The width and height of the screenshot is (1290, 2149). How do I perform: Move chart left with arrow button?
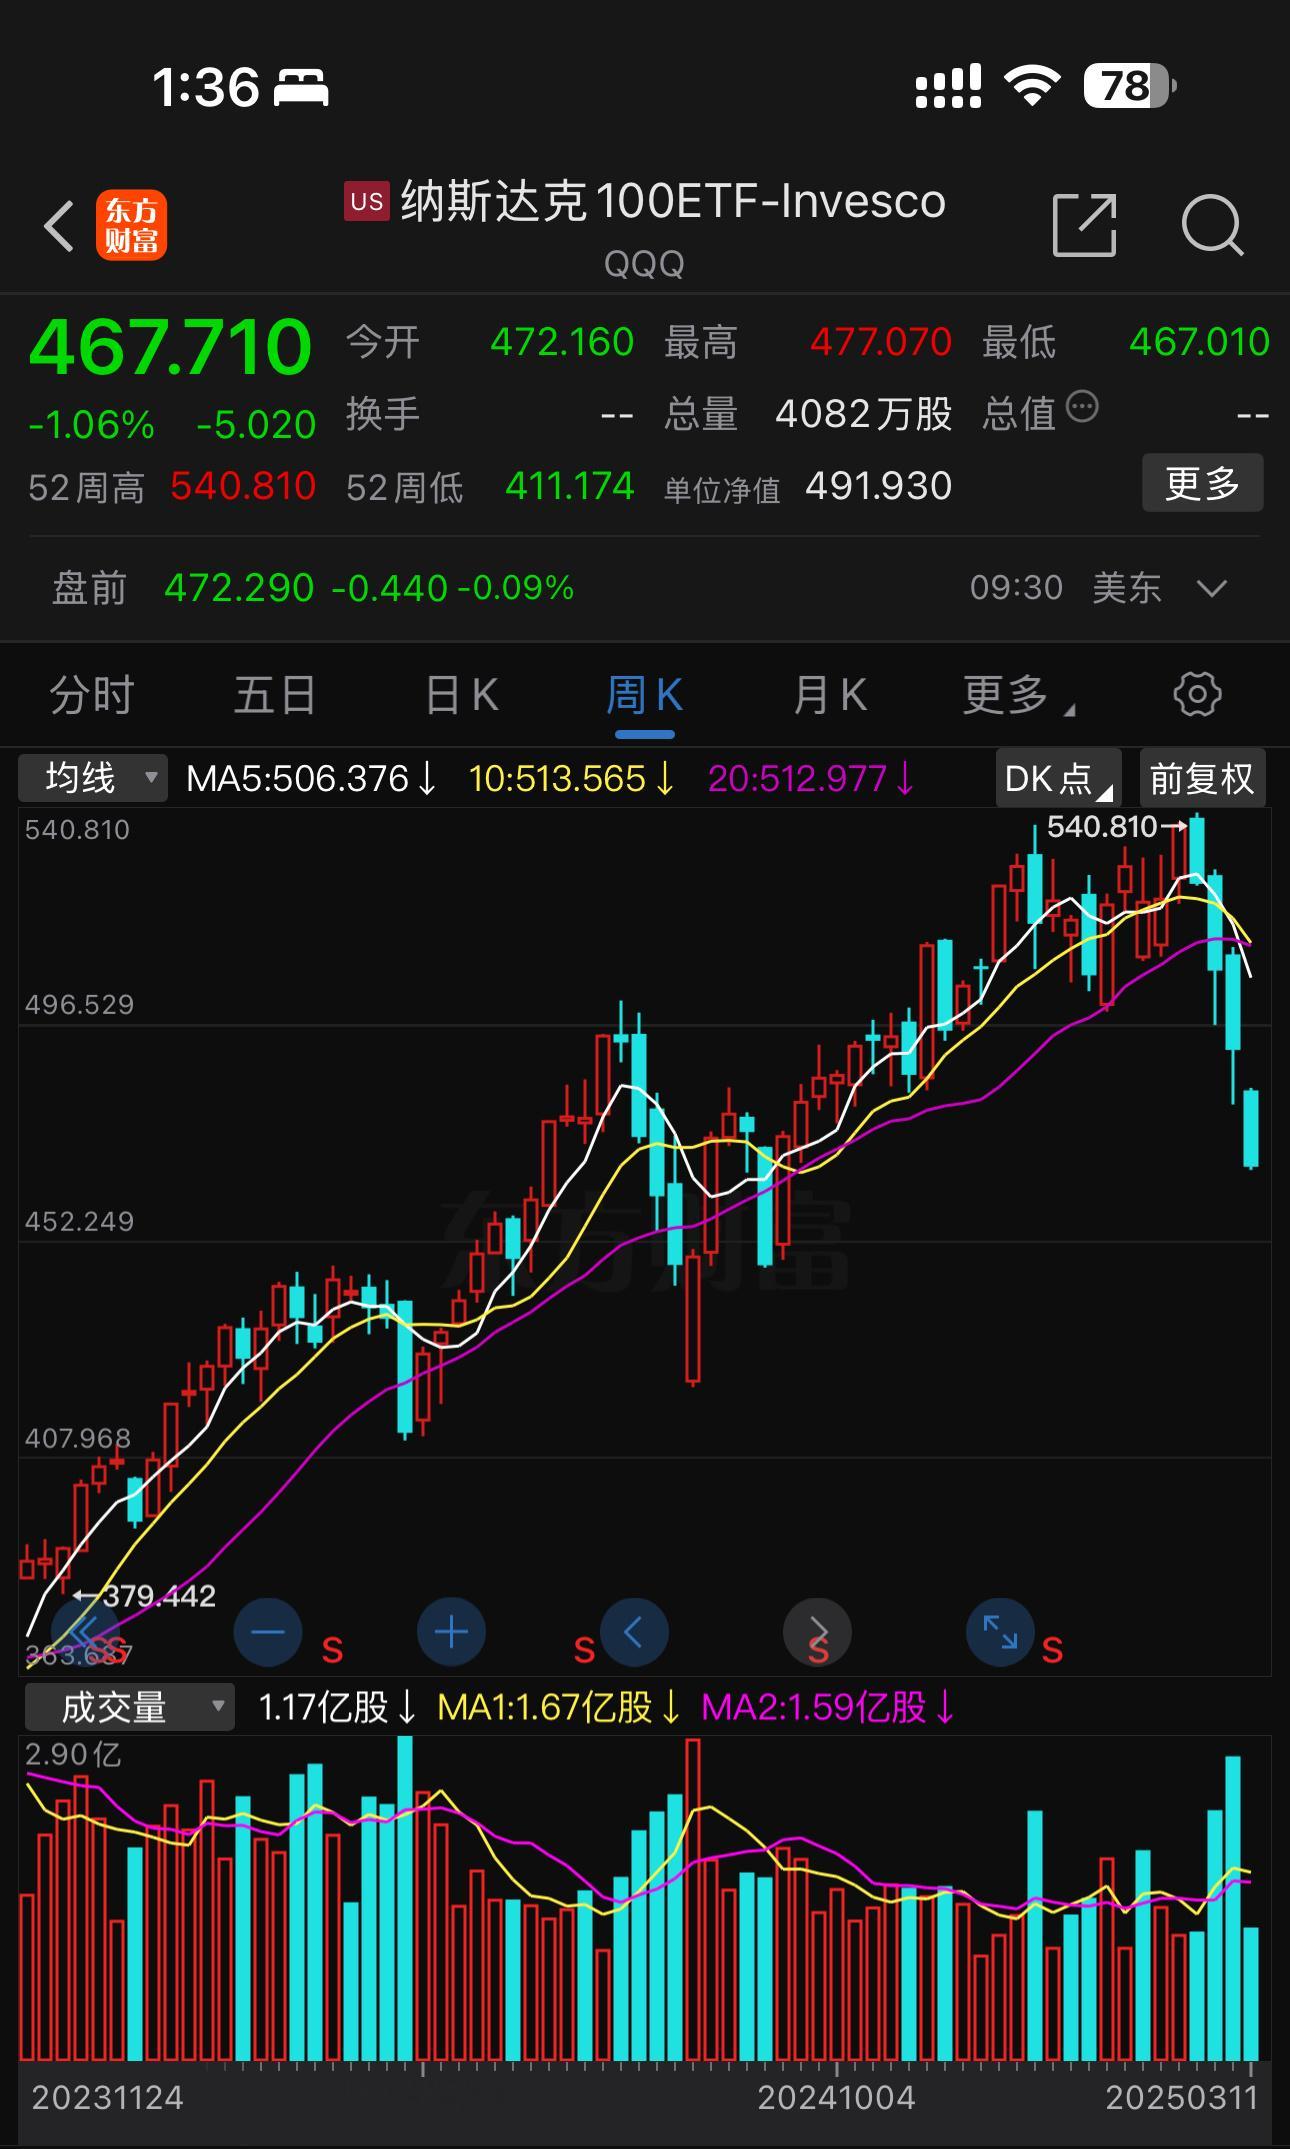click(634, 1632)
